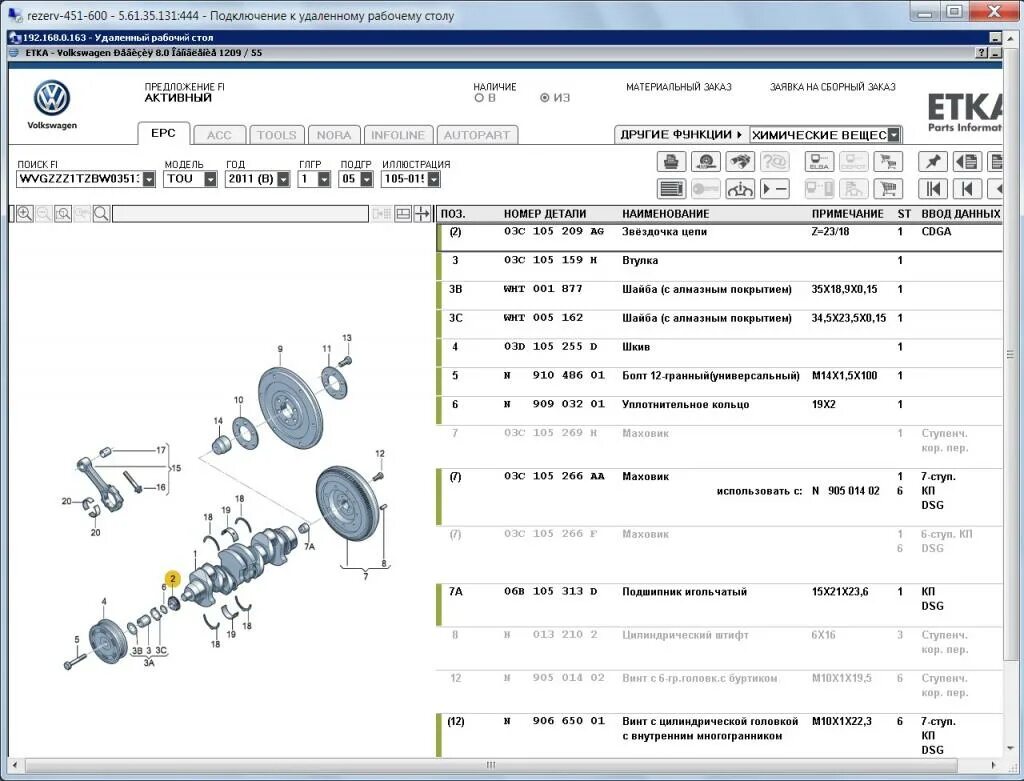Switch to the EPC tab

[x=163, y=133]
